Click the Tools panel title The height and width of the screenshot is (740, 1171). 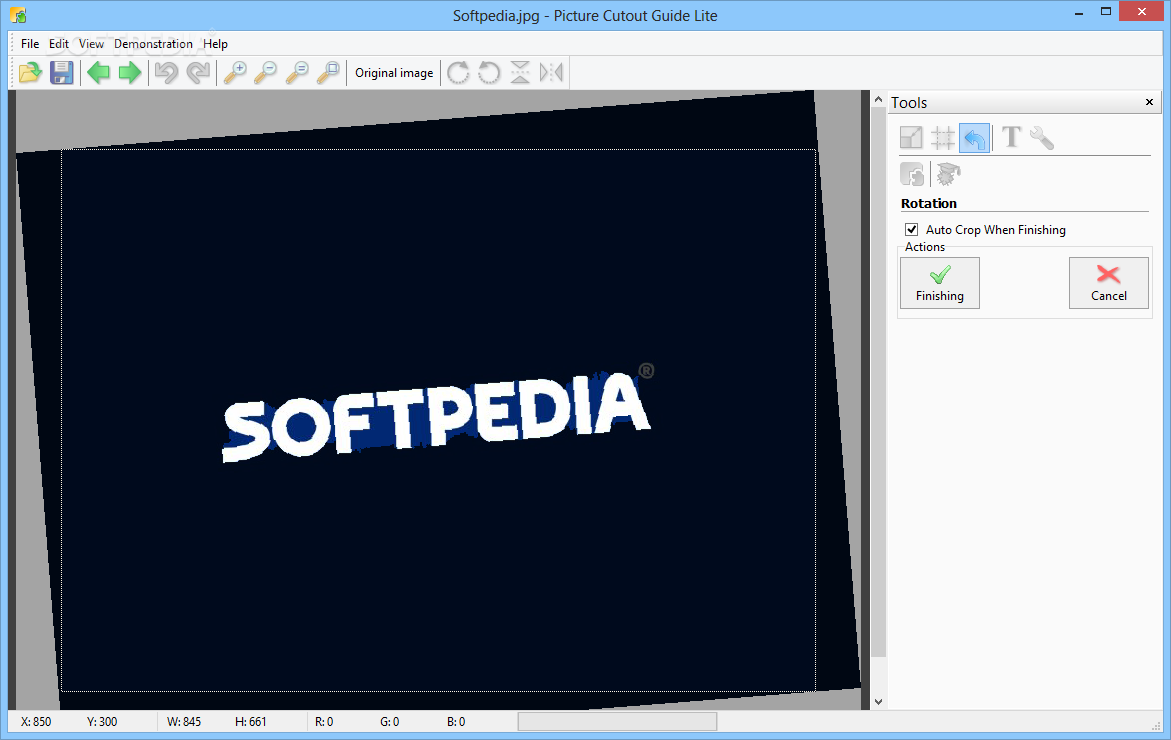click(909, 102)
